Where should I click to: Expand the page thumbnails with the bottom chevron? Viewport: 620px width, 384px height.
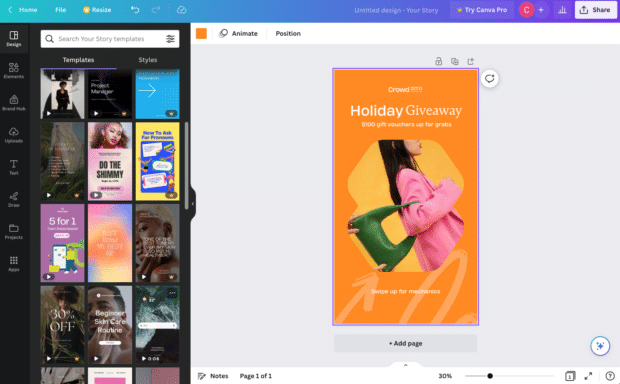pos(405,365)
